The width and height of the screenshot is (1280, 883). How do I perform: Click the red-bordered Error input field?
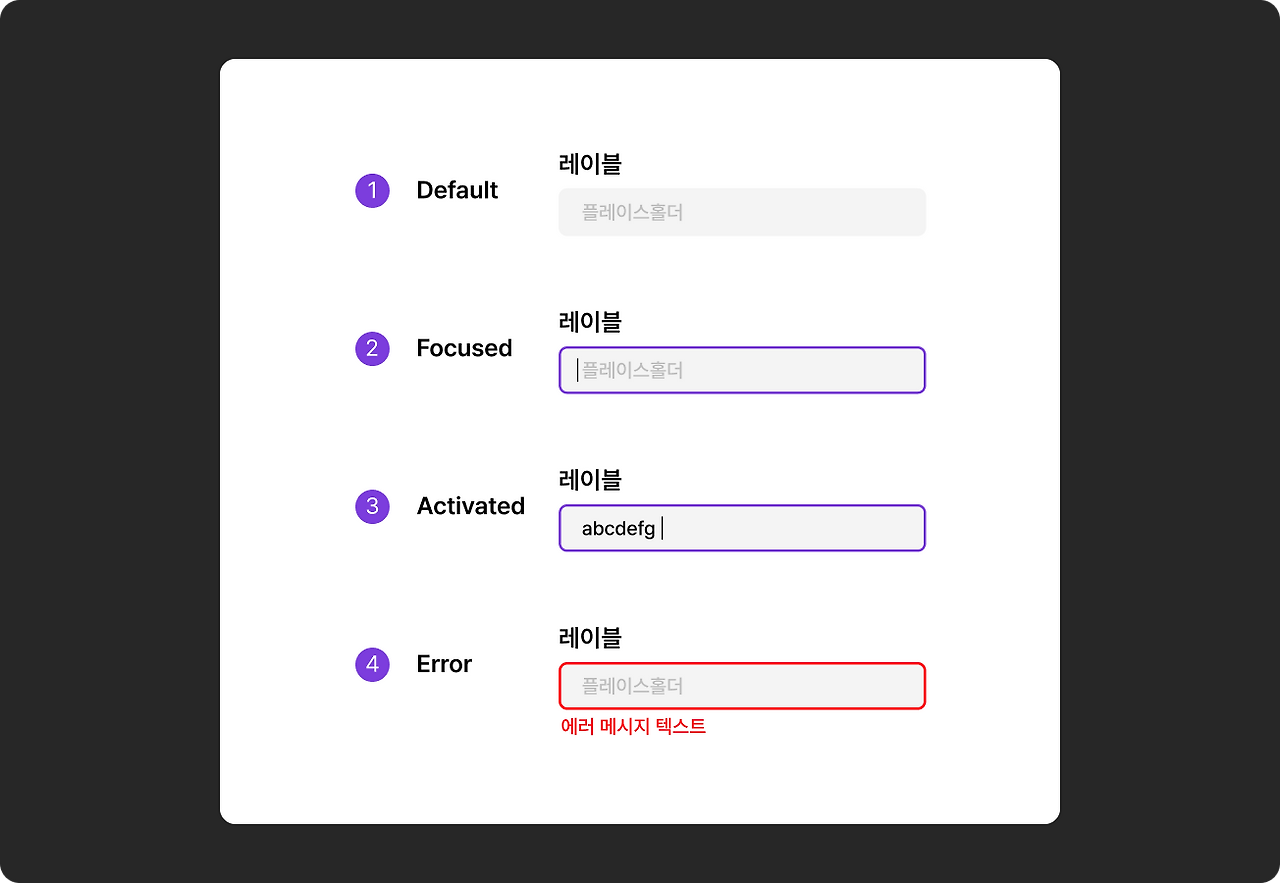tap(741, 686)
